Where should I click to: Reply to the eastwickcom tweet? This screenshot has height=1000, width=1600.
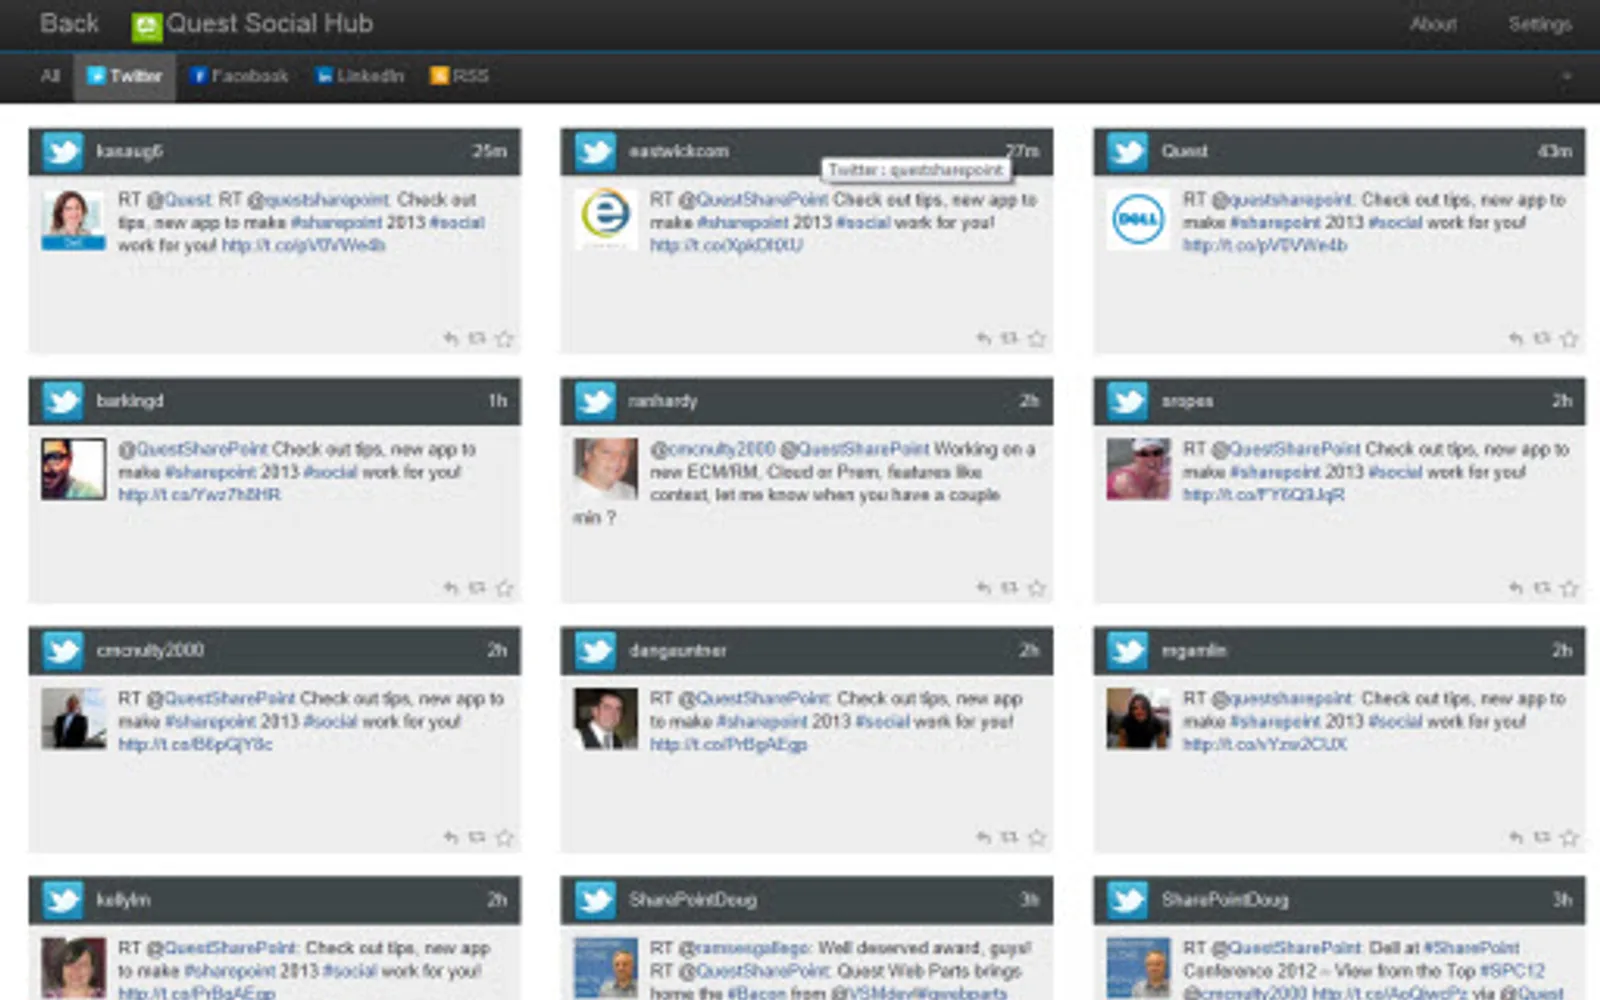point(983,339)
